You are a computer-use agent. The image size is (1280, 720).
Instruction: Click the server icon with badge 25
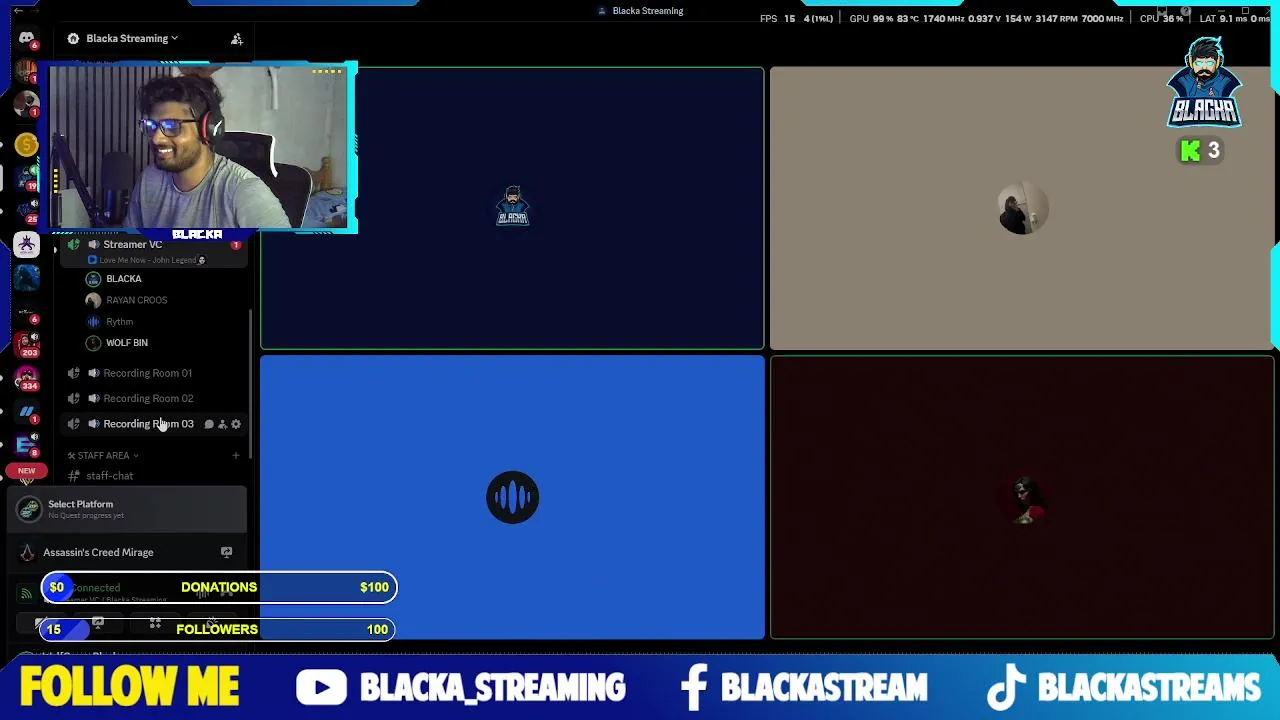[26, 210]
